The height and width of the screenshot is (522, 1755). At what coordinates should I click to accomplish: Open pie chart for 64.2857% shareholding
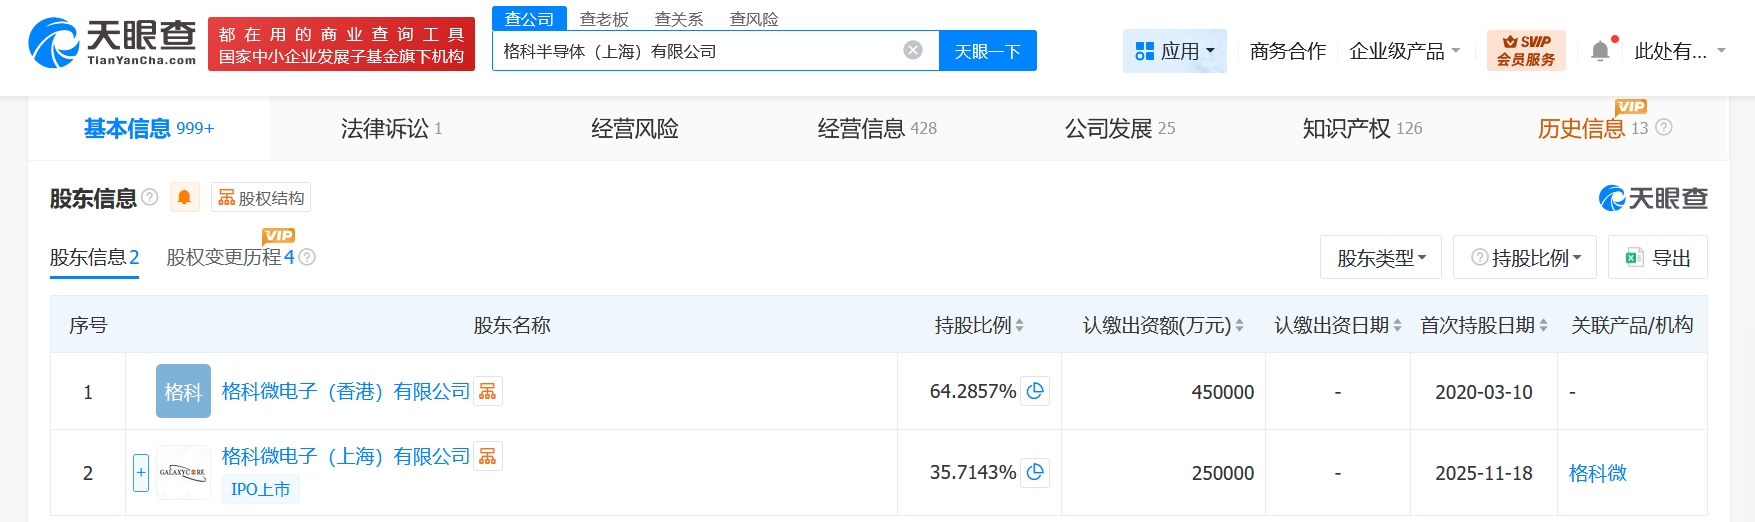[1035, 391]
